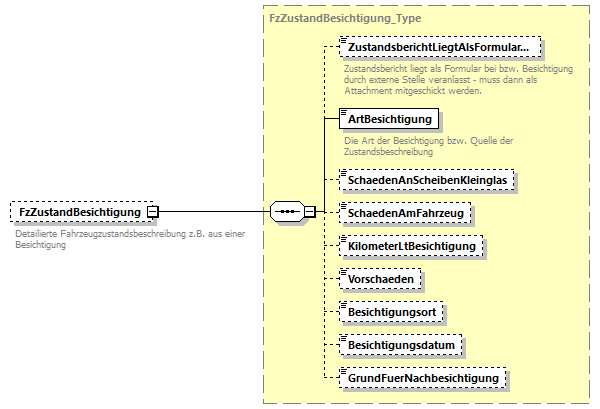Click the description under FzZustandBesichtigung root
The height and width of the screenshot is (409, 600).
pyautogui.click(x=130, y=239)
